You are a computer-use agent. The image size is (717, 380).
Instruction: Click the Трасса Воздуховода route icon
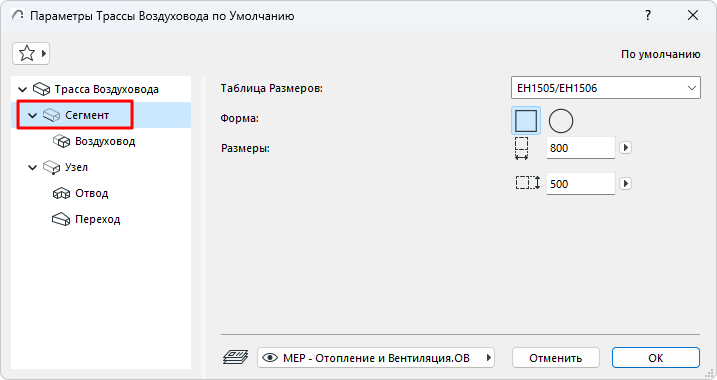[x=41, y=89]
